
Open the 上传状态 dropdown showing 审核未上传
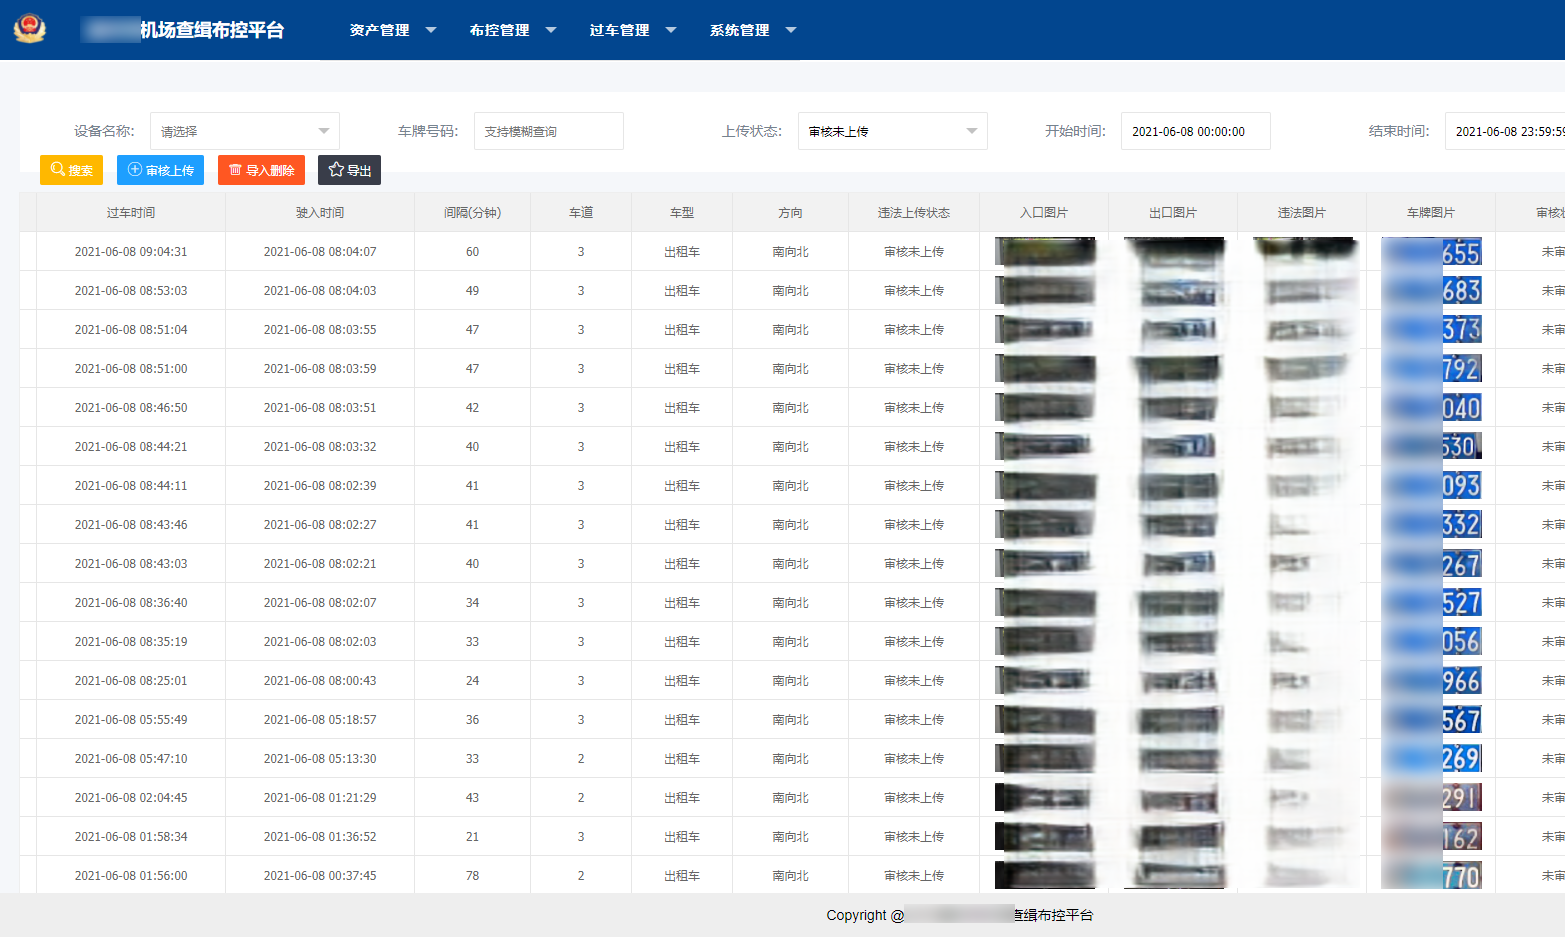point(892,131)
